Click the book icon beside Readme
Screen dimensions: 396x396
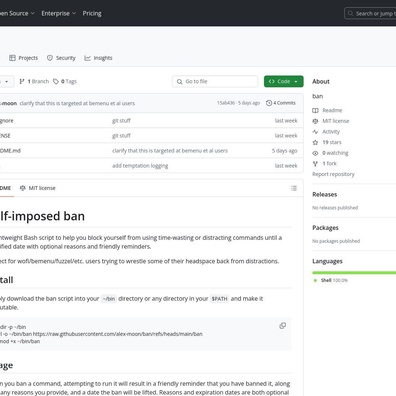(x=315, y=110)
